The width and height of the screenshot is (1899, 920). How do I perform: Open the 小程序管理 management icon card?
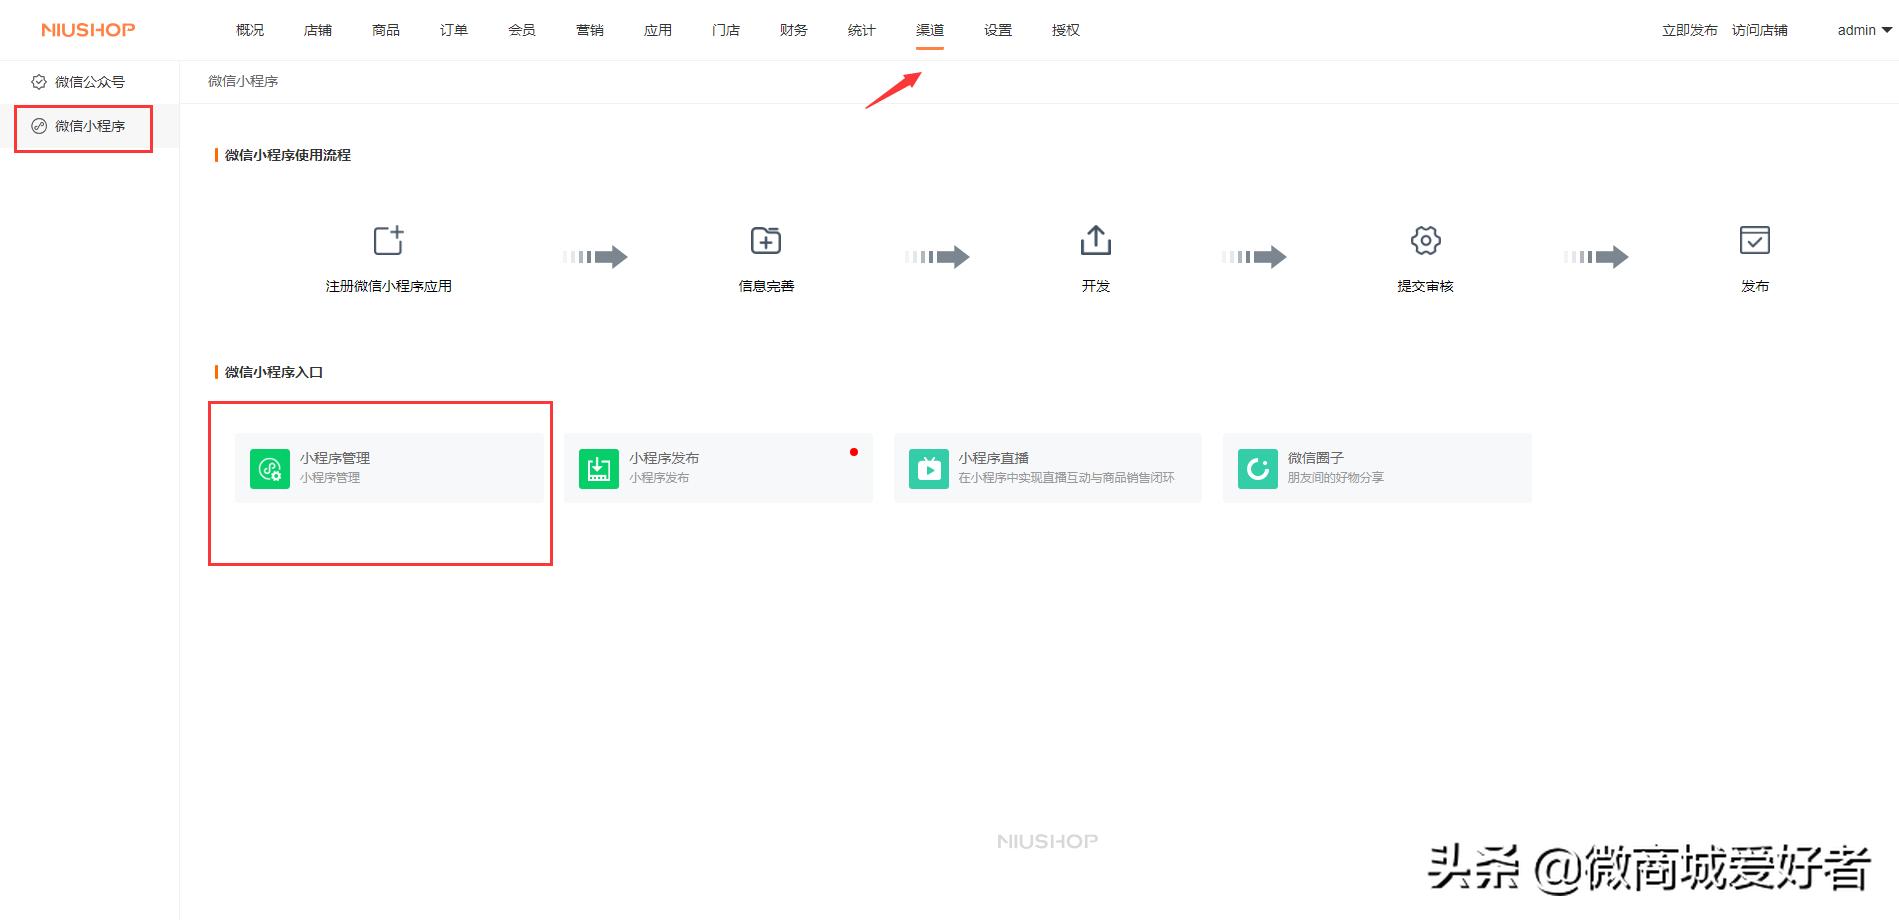tap(269, 467)
